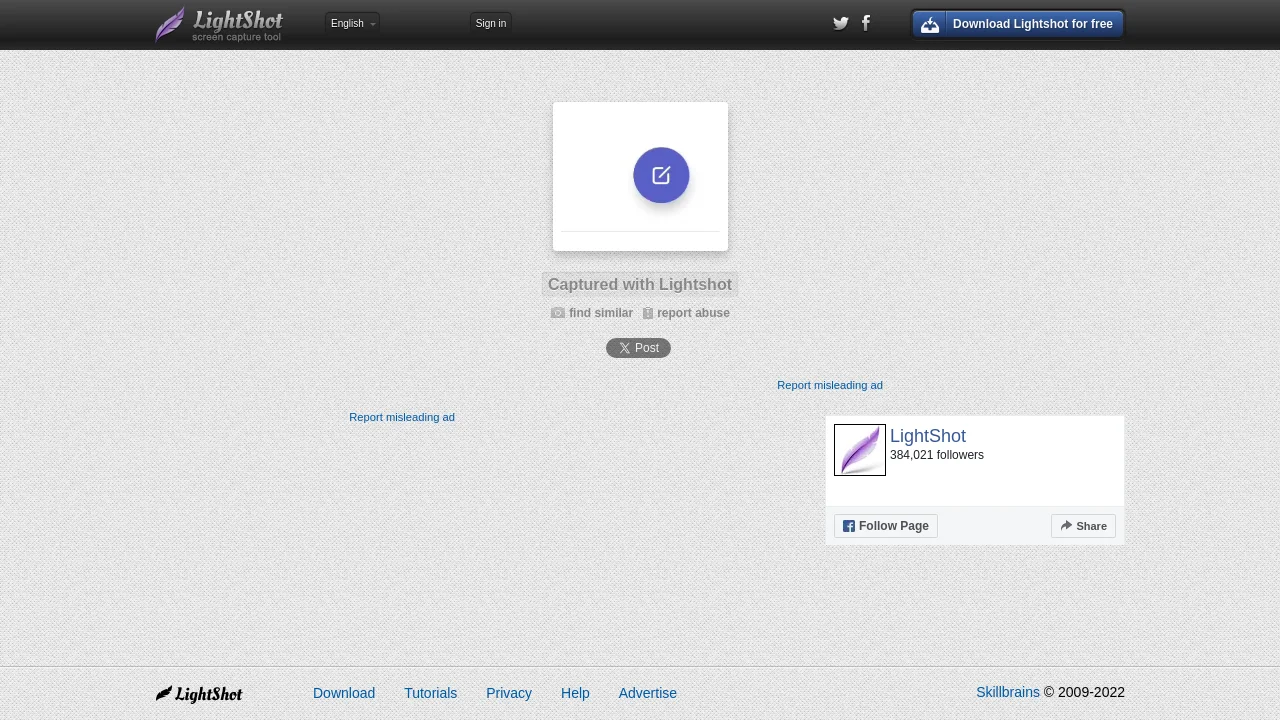Click the X Post share button
The height and width of the screenshot is (720, 1280).
pos(638,348)
